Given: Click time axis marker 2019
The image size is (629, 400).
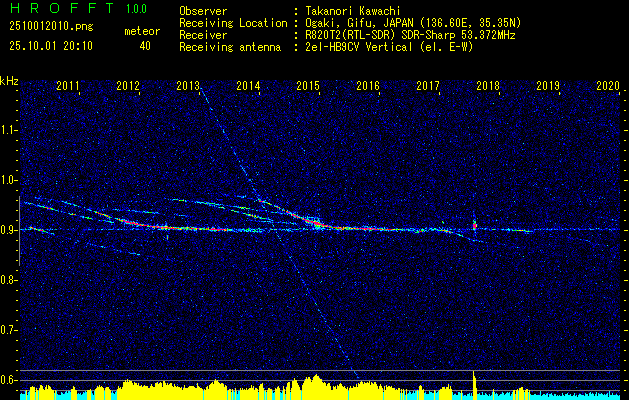Looking at the screenshot, I should click(x=548, y=85).
